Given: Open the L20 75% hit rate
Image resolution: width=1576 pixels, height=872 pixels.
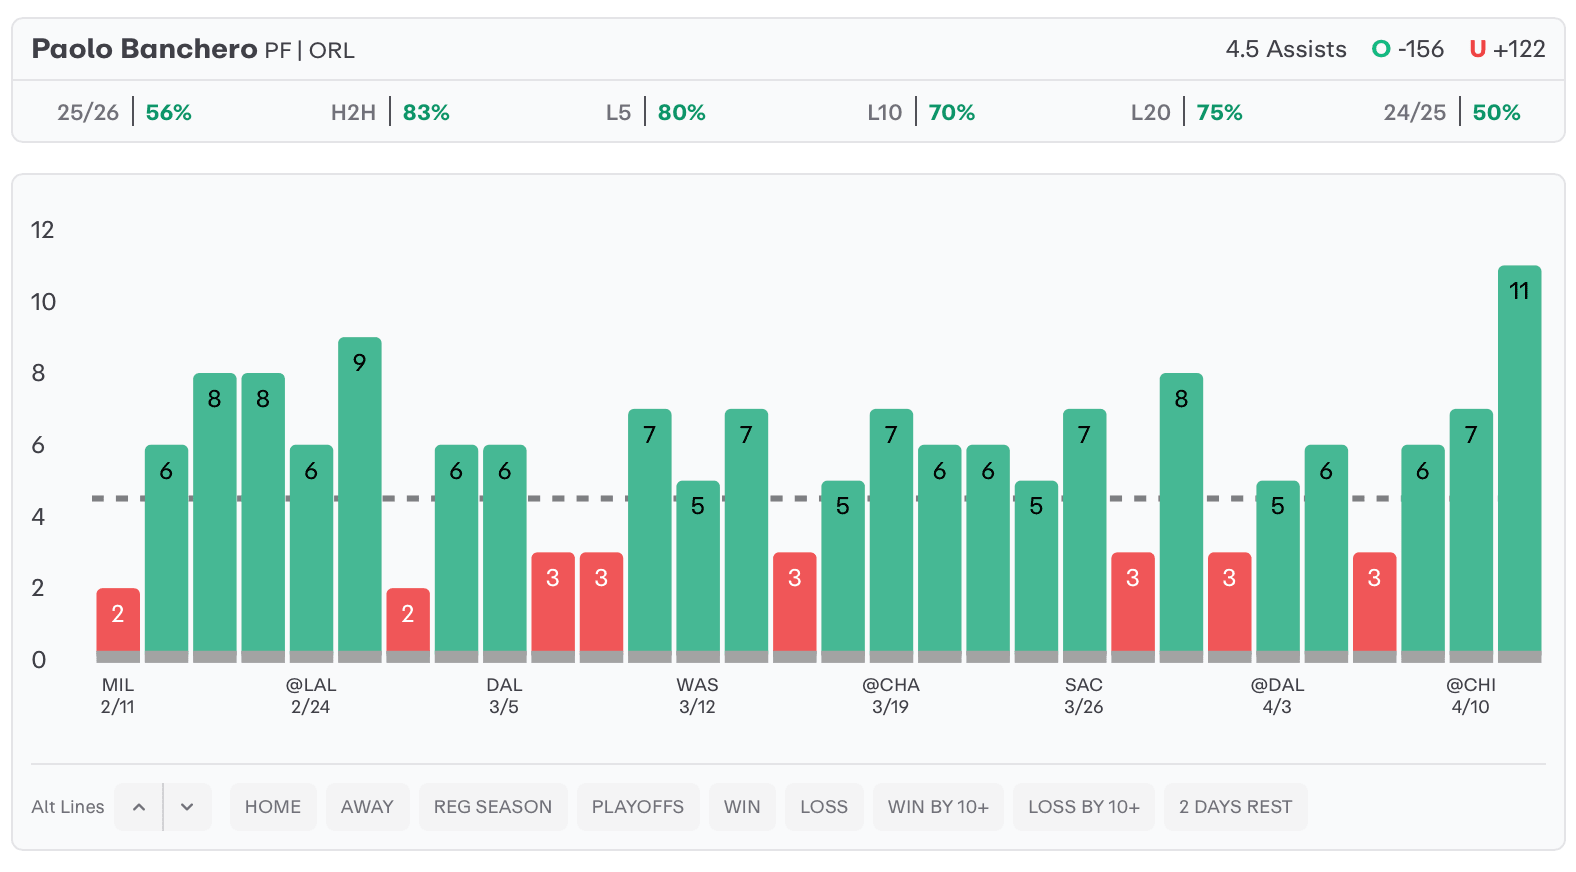Looking at the screenshot, I should tap(1187, 113).
